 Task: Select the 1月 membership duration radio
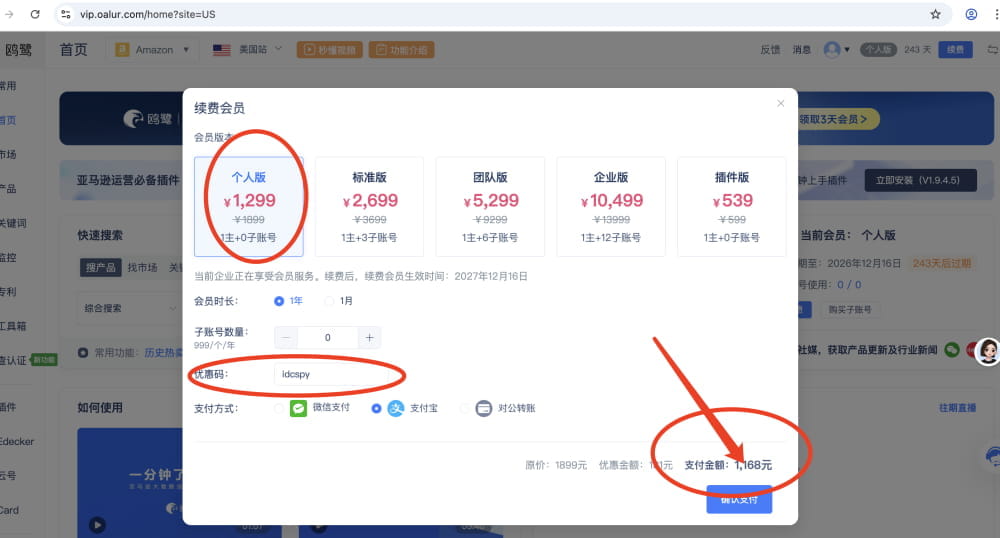click(329, 301)
